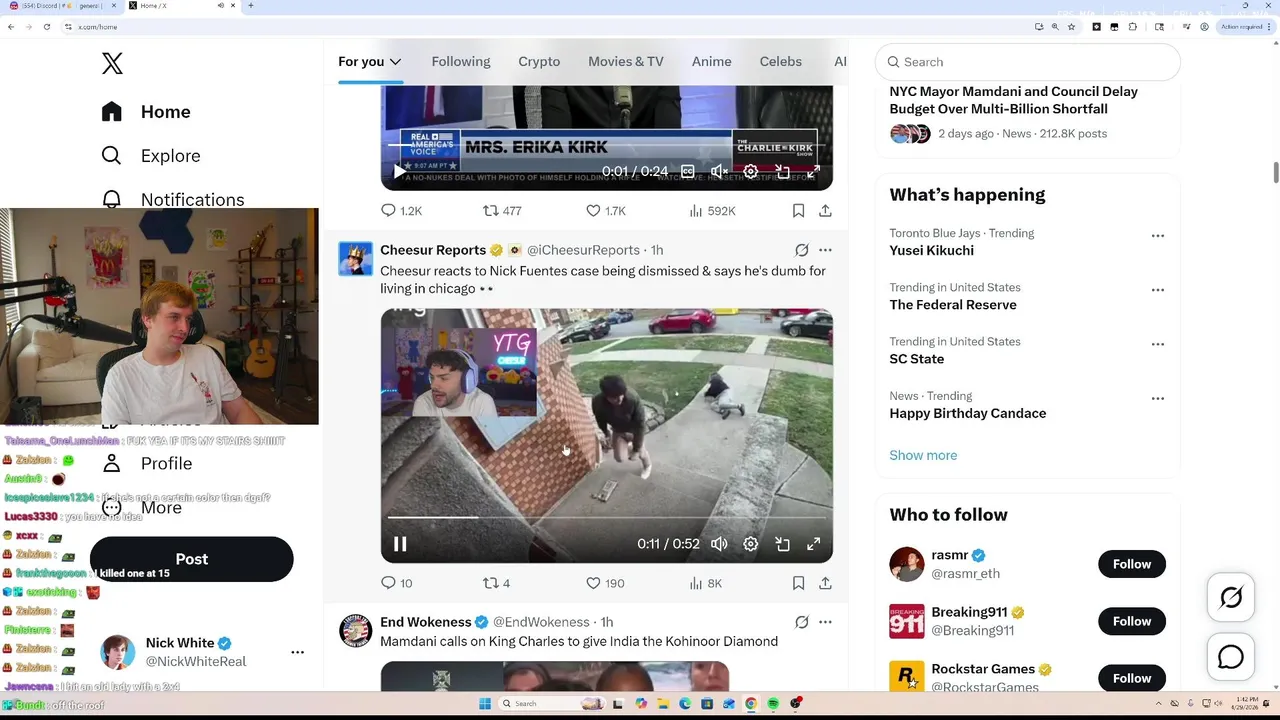This screenshot has width=1280, height=720.
Task: Click the X logo in the sidebar
Action: [x=112, y=63]
